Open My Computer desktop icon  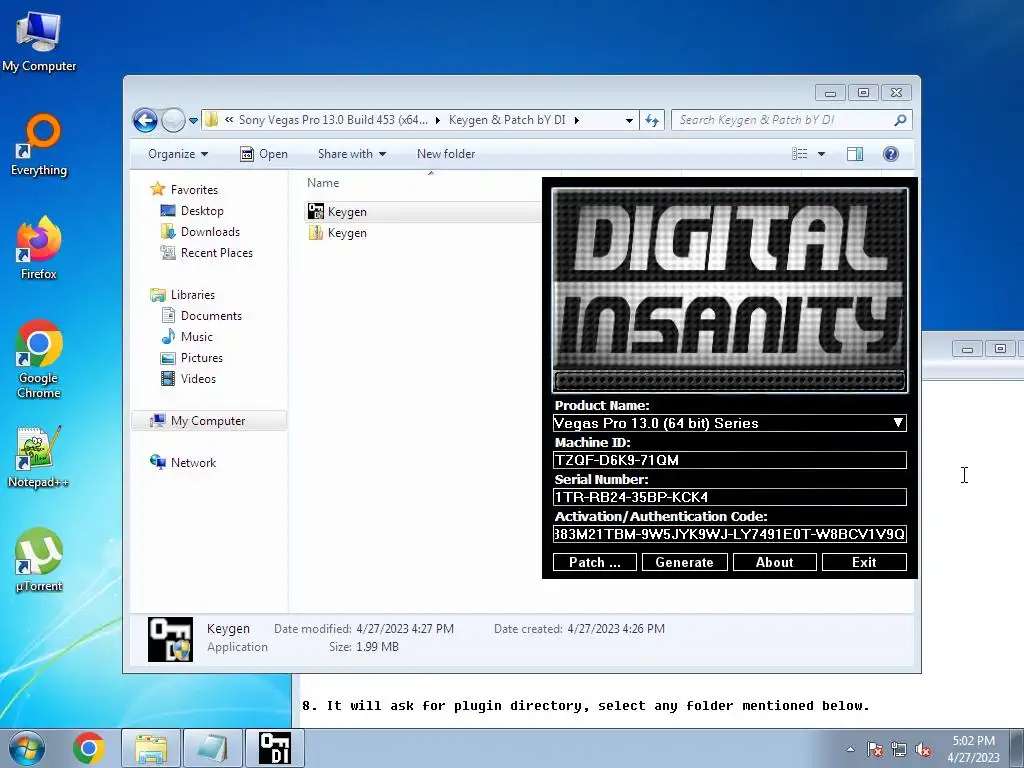click(x=39, y=40)
